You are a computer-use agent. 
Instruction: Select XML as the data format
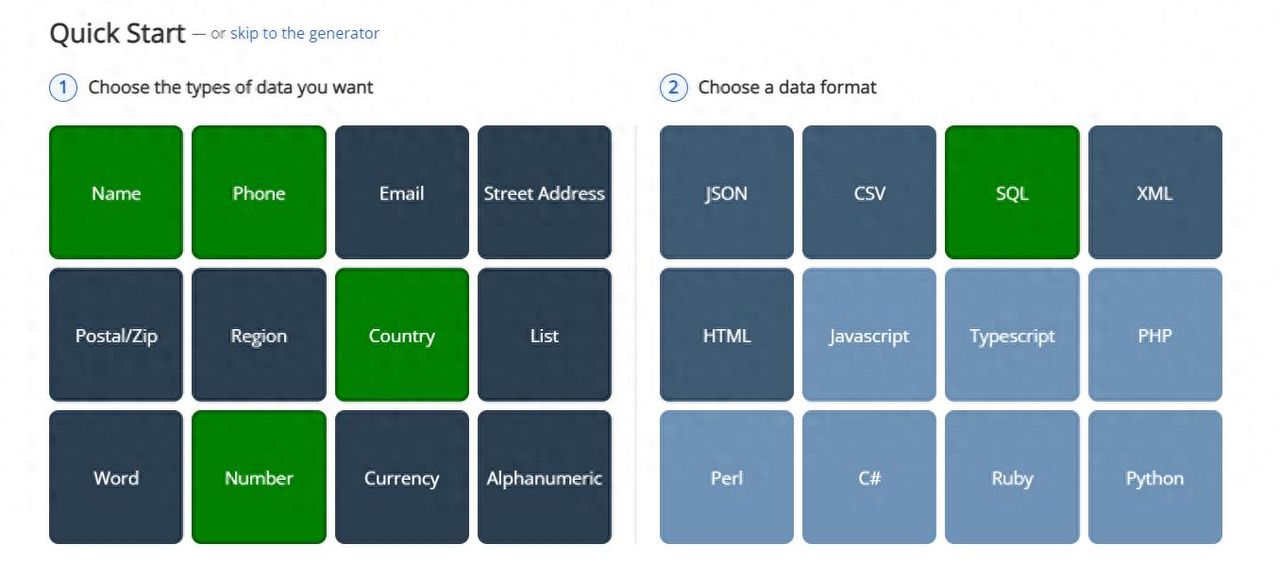(1155, 192)
